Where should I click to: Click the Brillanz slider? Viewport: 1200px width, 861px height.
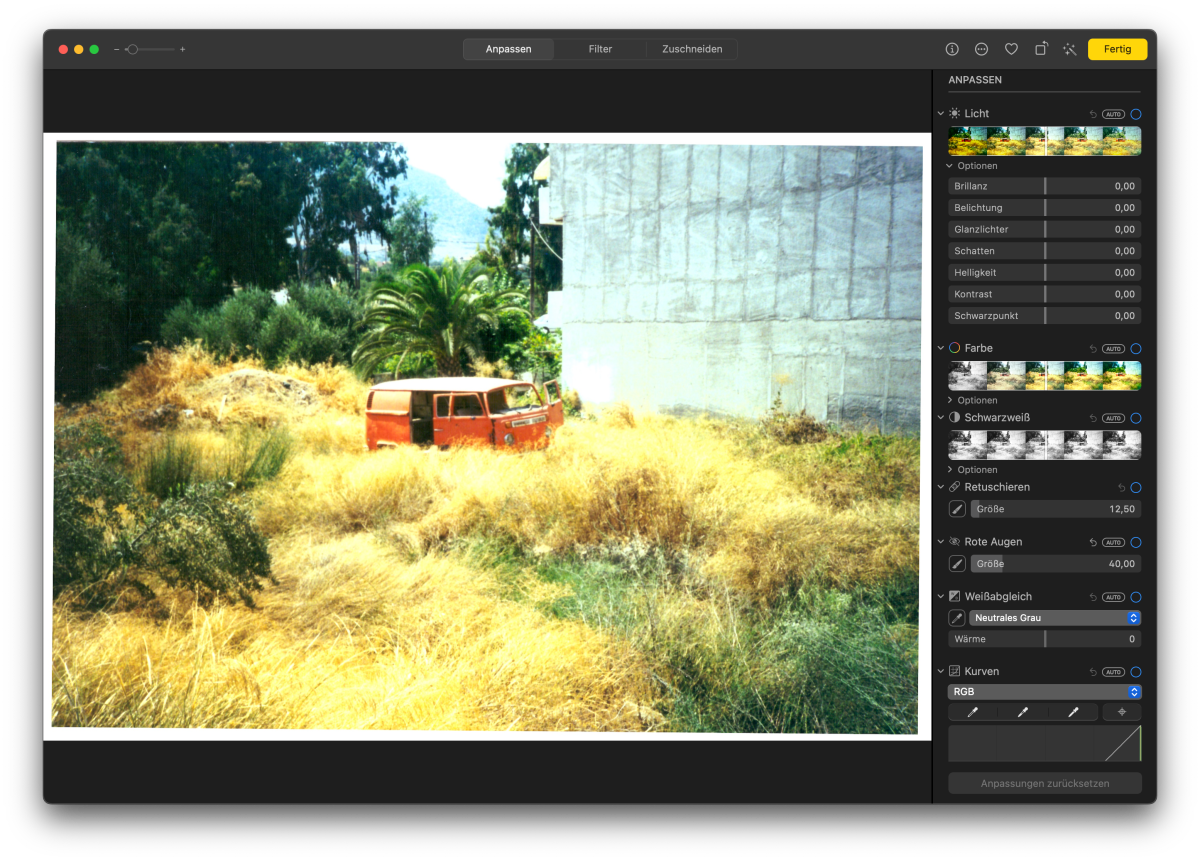(x=1045, y=186)
